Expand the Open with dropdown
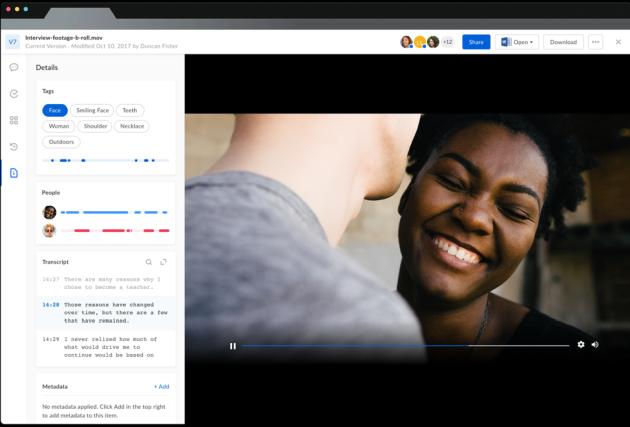Image resolution: width=630 pixels, height=427 pixels. click(517, 42)
